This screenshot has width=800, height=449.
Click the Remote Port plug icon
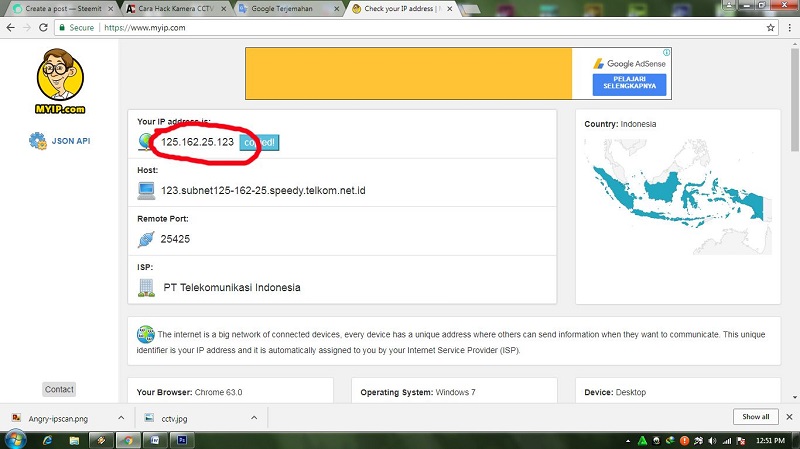pos(146,239)
